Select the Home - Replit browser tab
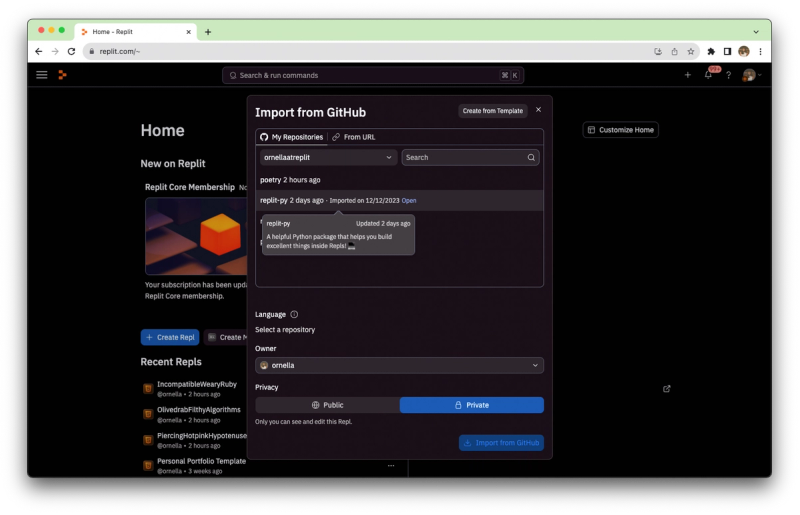 (135, 32)
